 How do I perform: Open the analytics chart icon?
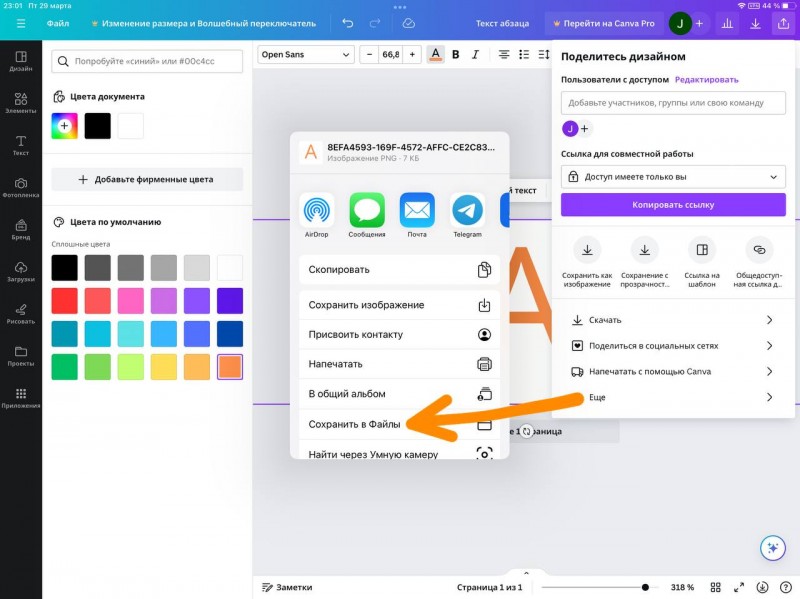[727, 23]
